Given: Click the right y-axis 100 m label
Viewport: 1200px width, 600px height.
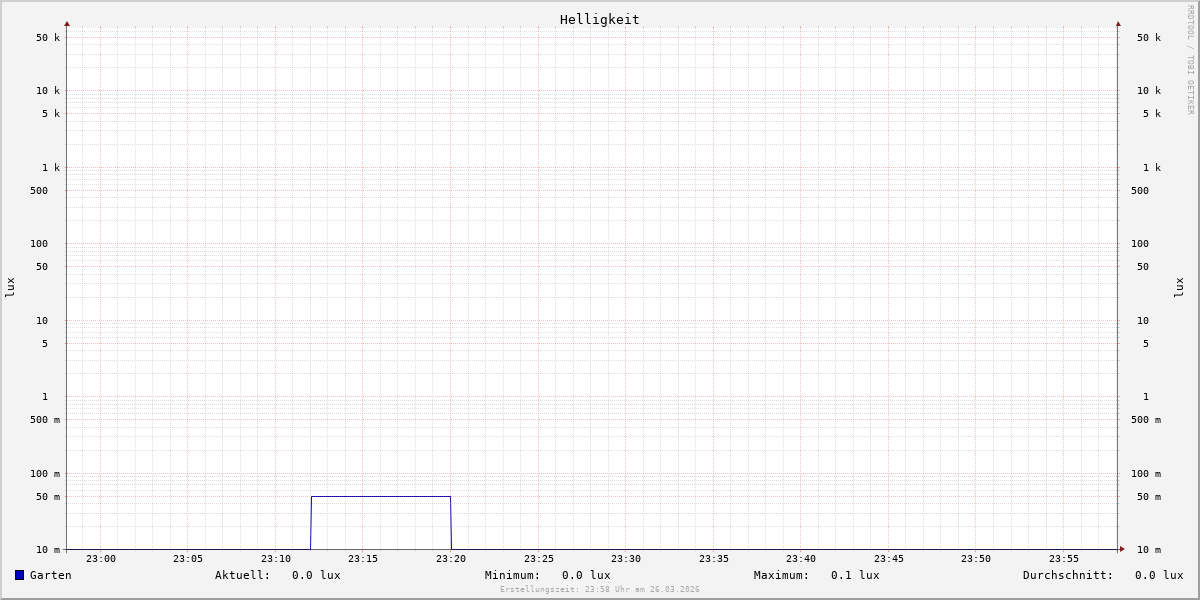Looking at the screenshot, I should pos(1146,474).
